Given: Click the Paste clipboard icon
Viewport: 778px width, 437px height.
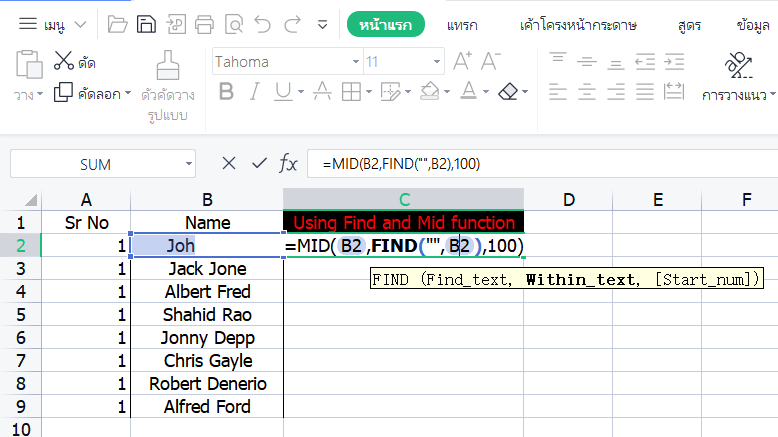Looking at the screenshot, I should (29, 64).
